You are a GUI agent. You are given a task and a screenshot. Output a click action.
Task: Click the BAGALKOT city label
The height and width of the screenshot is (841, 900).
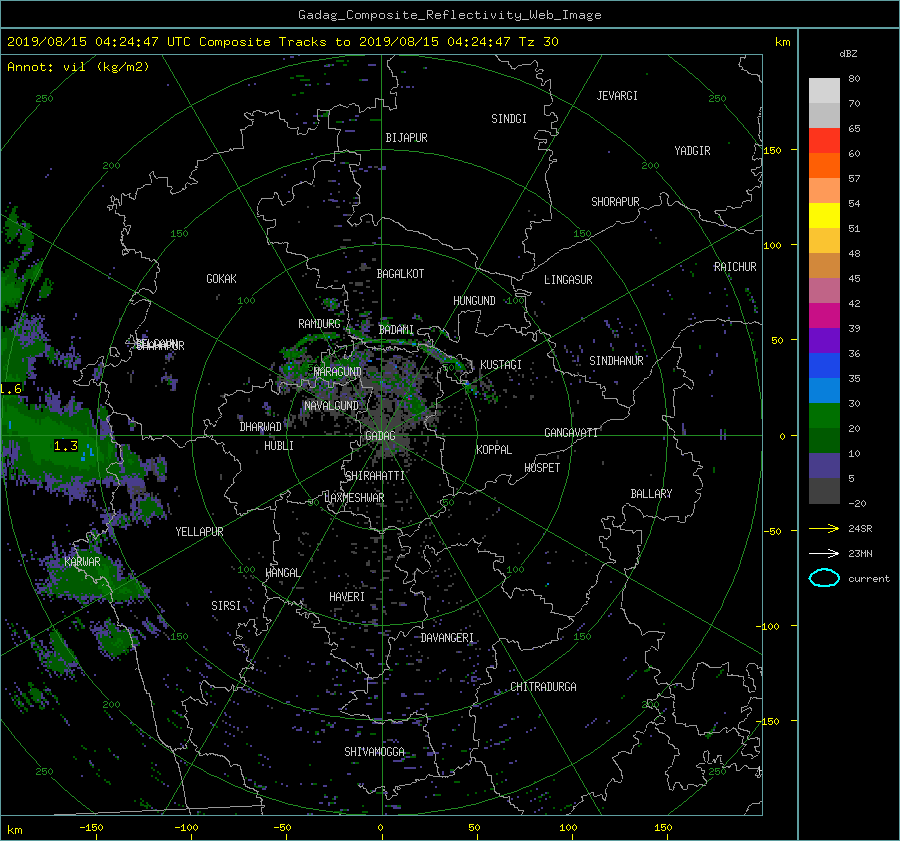(400, 274)
